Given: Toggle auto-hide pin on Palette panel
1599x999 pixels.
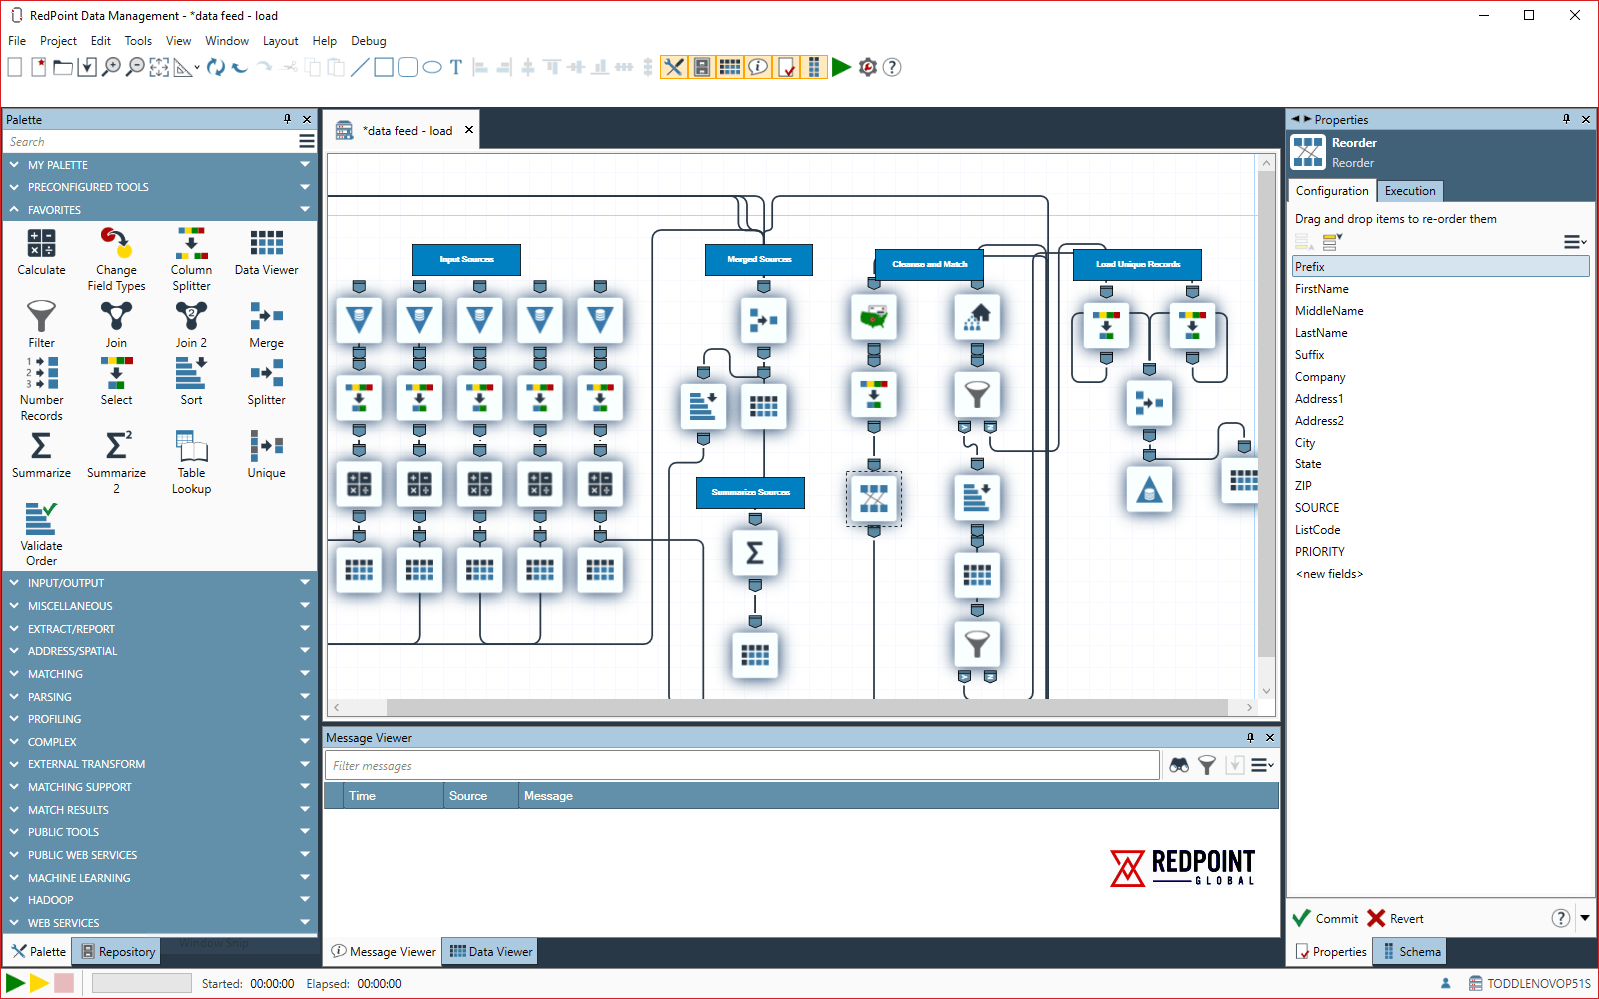Looking at the screenshot, I should click(x=288, y=119).
